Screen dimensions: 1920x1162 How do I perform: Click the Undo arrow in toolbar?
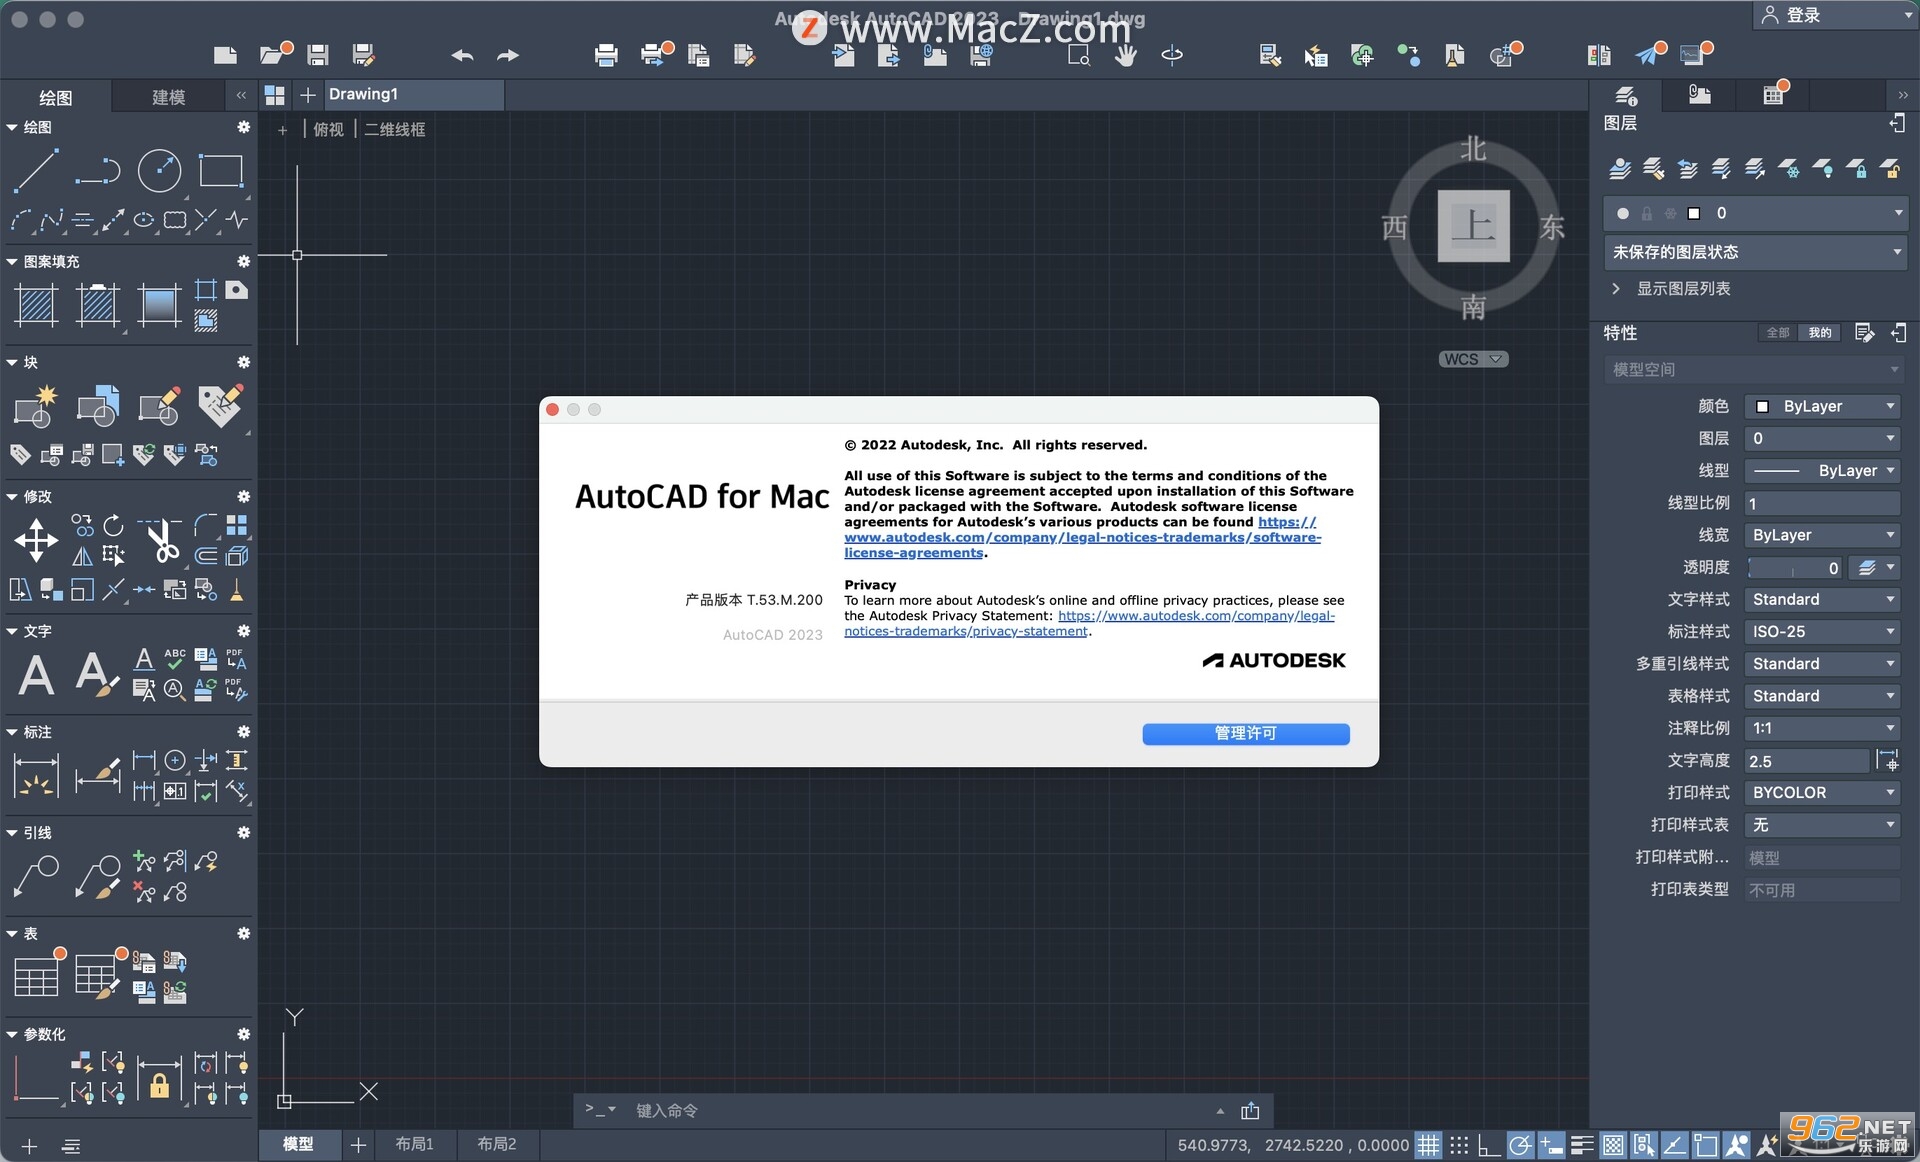462,56
